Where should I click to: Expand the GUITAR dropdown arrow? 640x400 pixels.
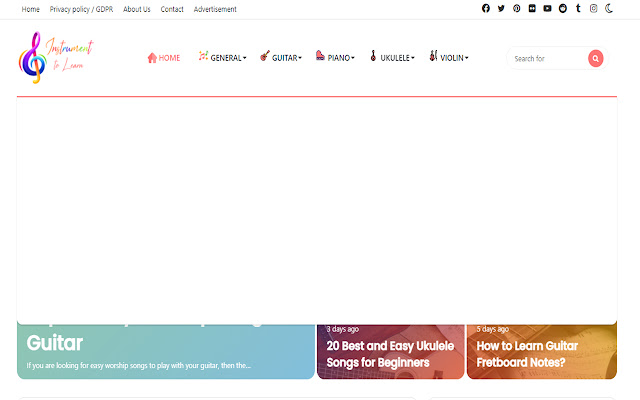click(x=300, y=58)
